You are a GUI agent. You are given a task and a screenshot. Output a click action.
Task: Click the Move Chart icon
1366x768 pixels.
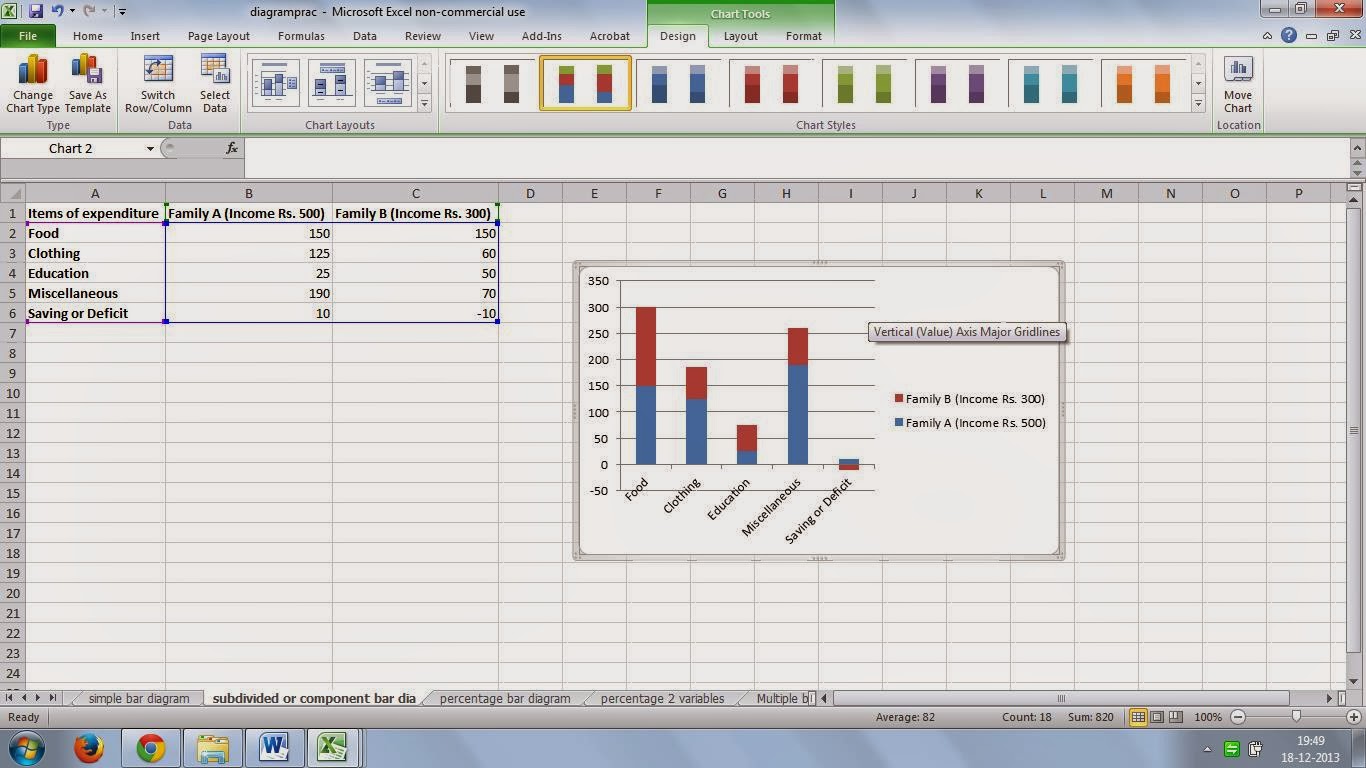coord(1238,80)
